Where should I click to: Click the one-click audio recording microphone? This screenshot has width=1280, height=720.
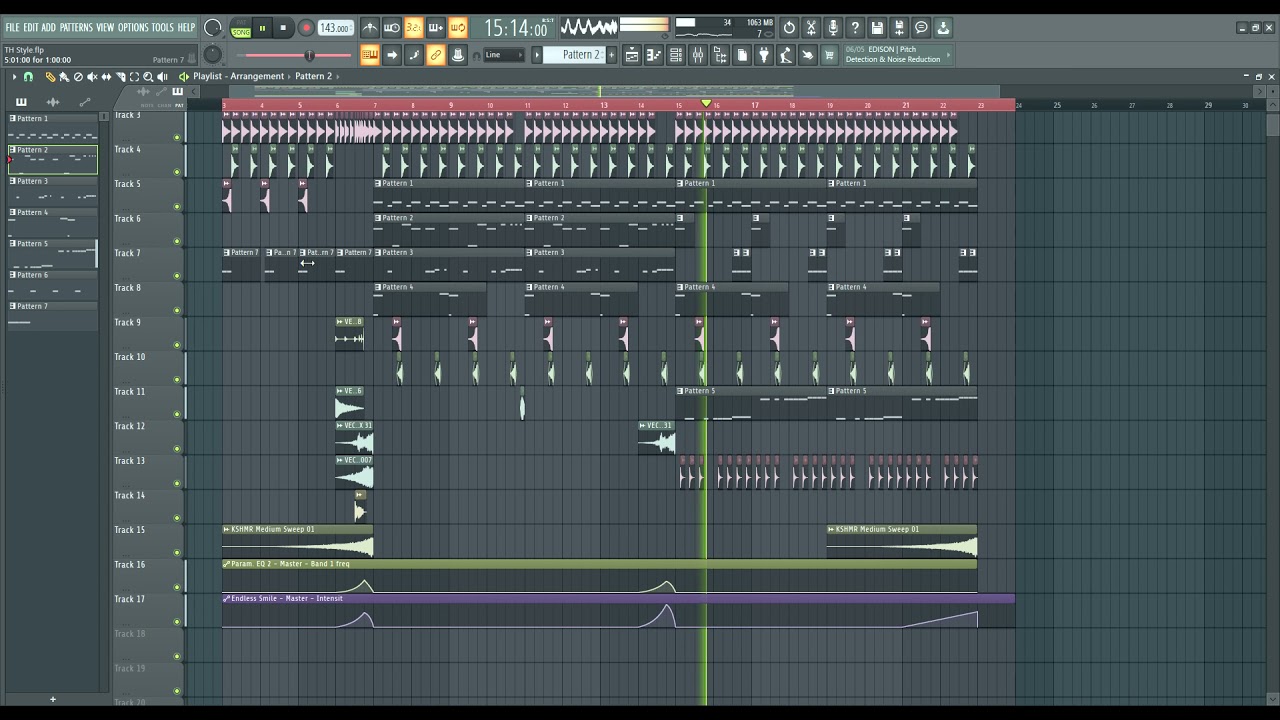833,28
